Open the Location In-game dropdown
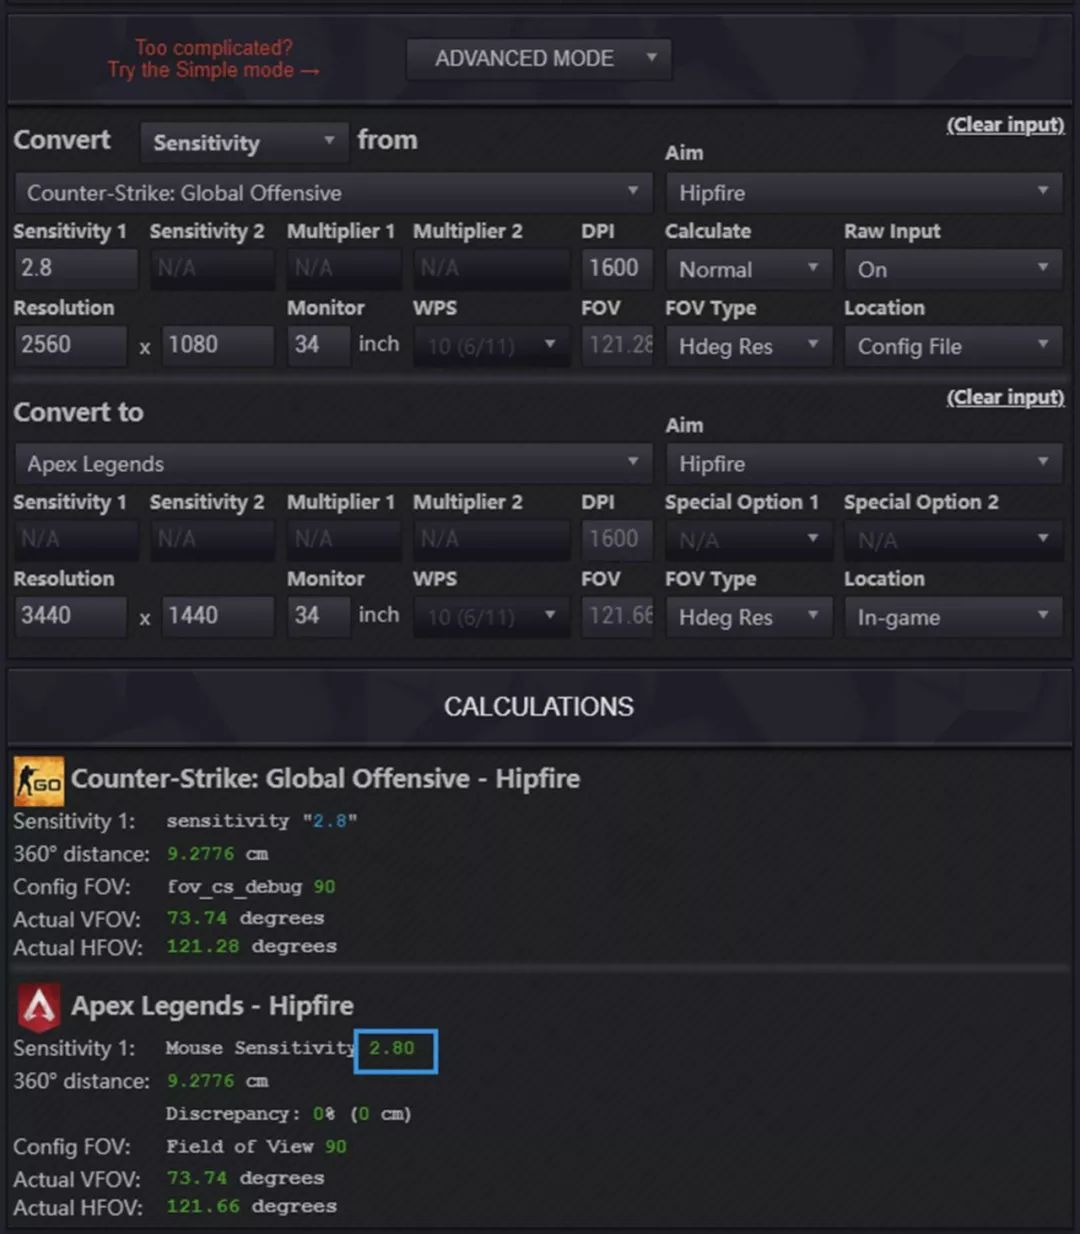This screenshot has height=1234, width=1080. (953, 617)
